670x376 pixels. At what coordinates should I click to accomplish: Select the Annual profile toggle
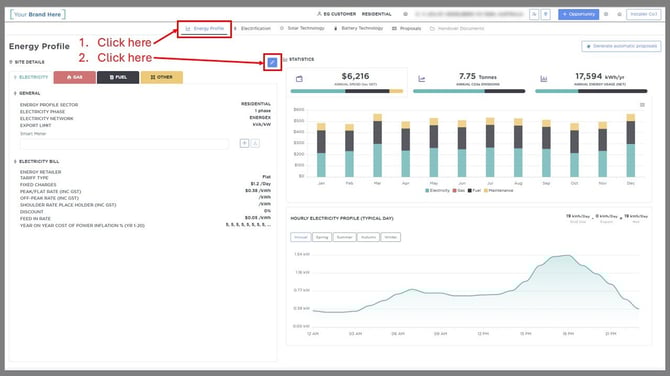pyautogui.click(x=301, y=237)
